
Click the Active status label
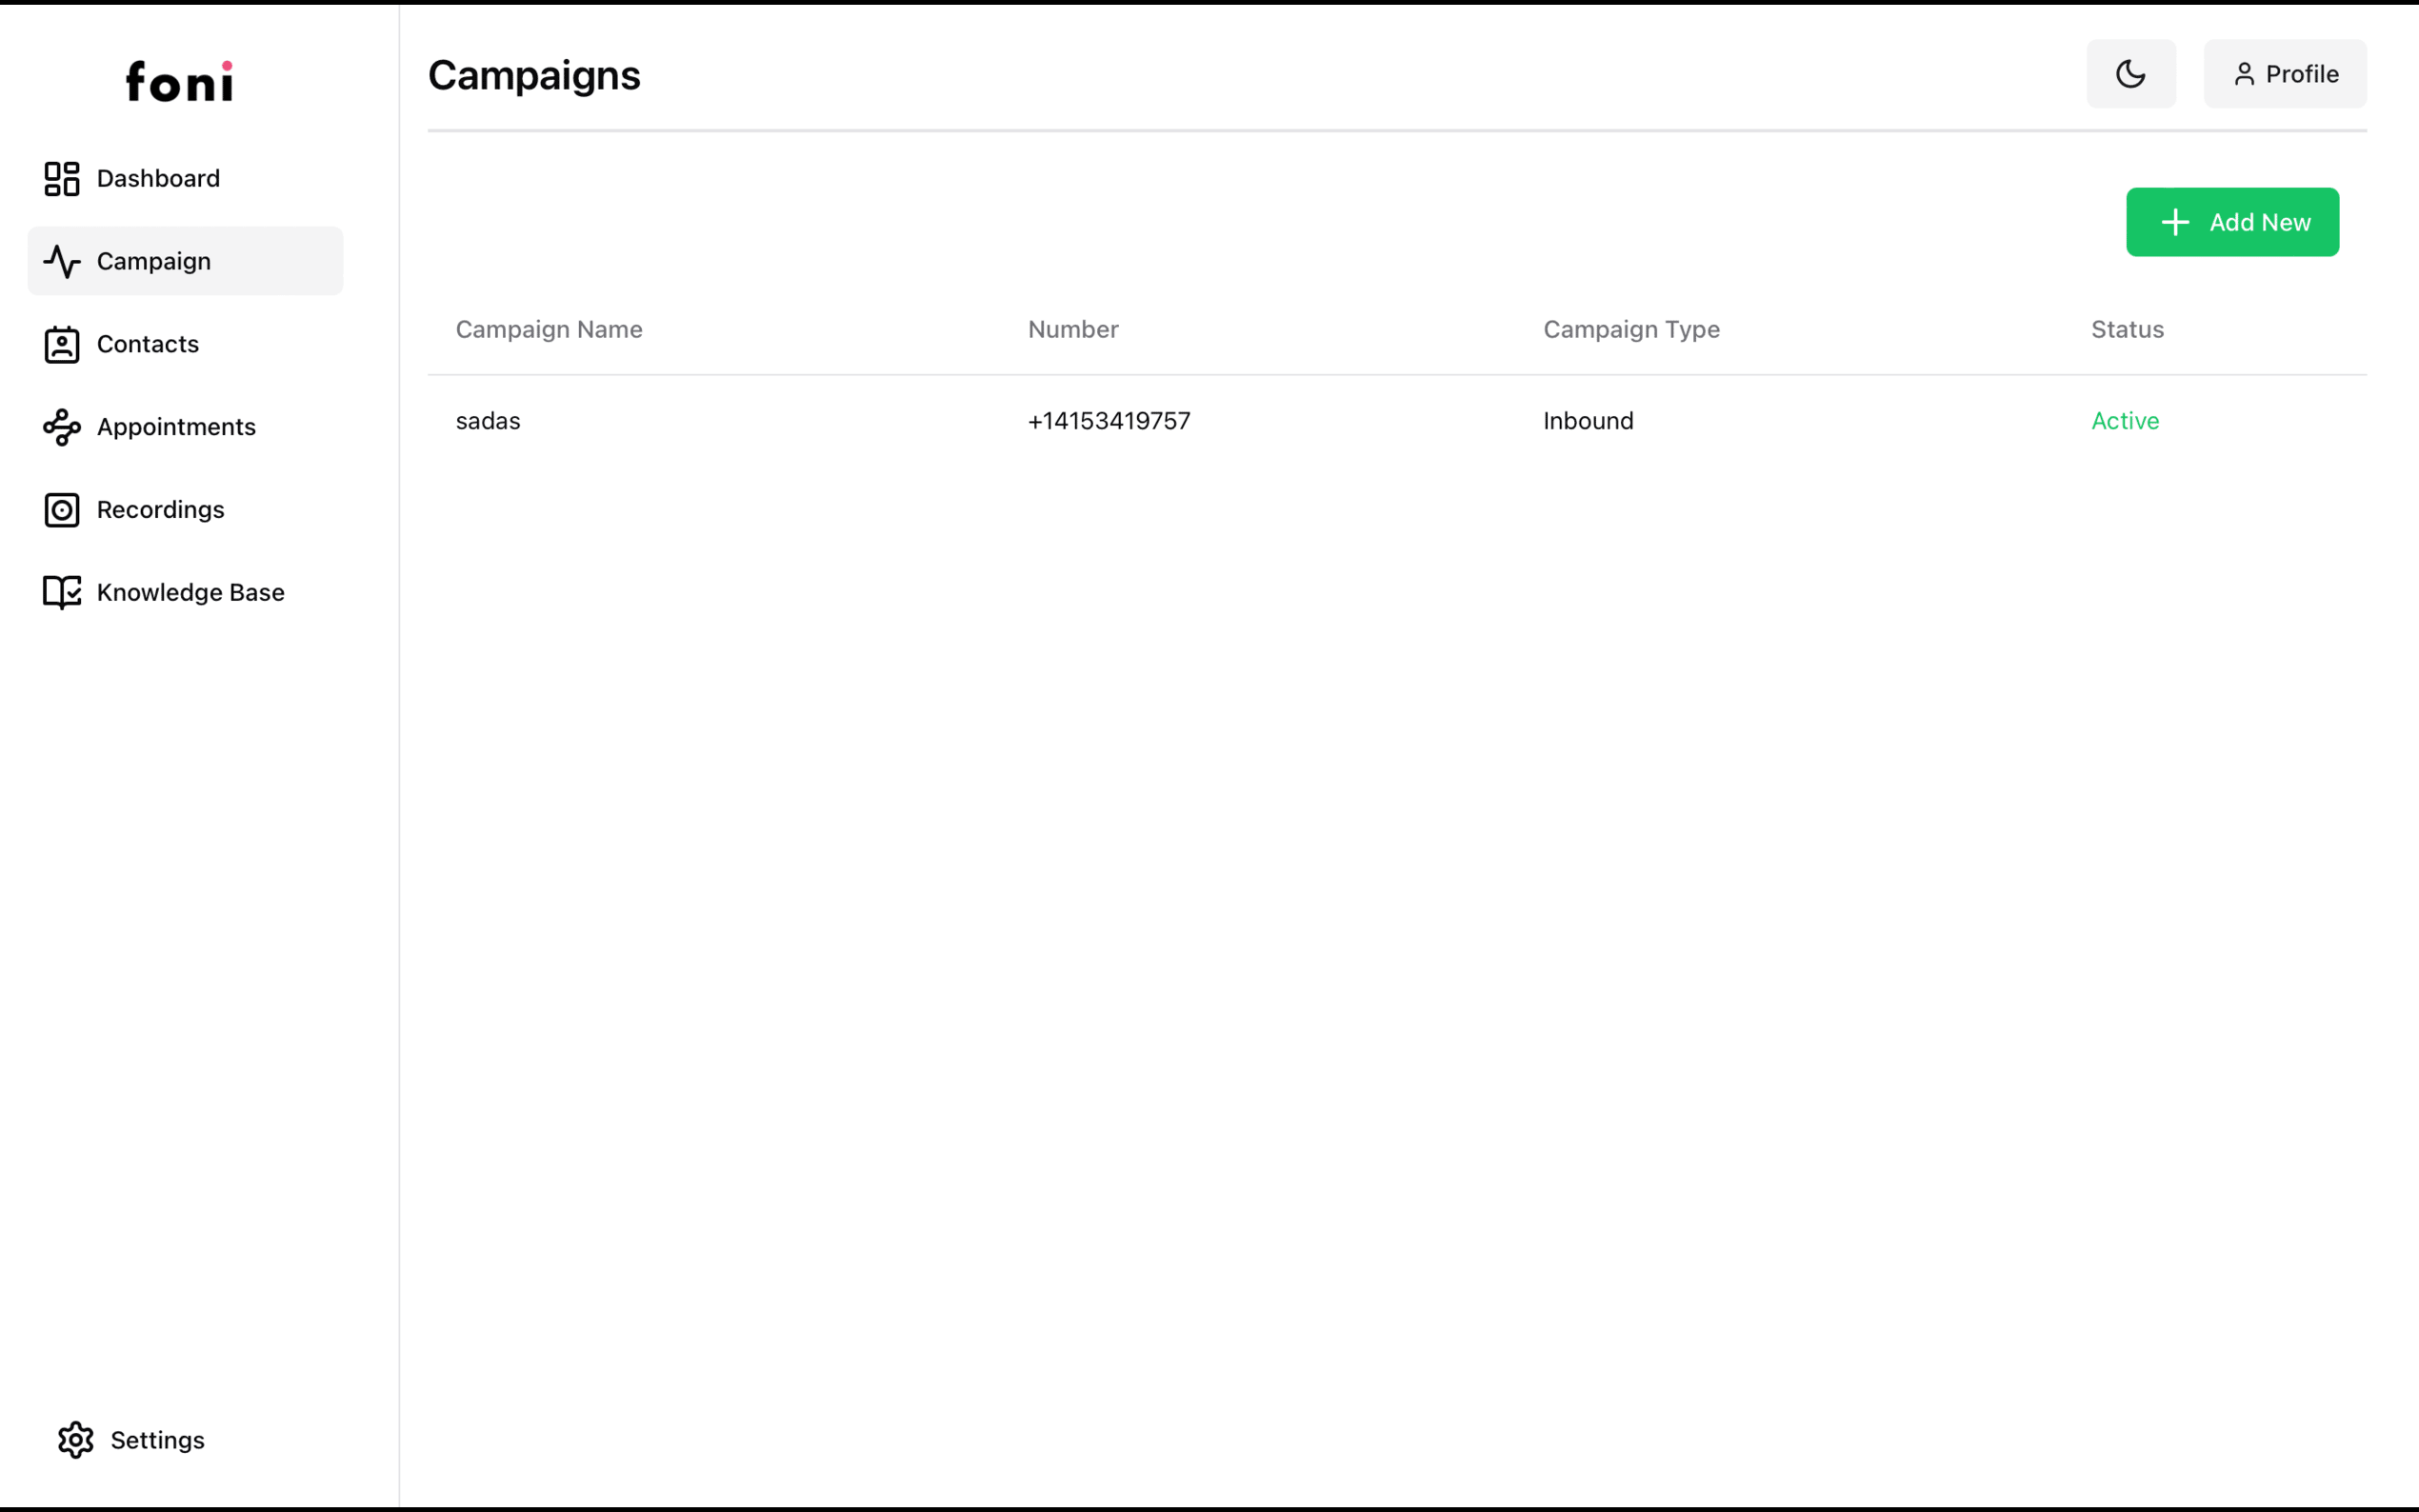[2124, 421]
